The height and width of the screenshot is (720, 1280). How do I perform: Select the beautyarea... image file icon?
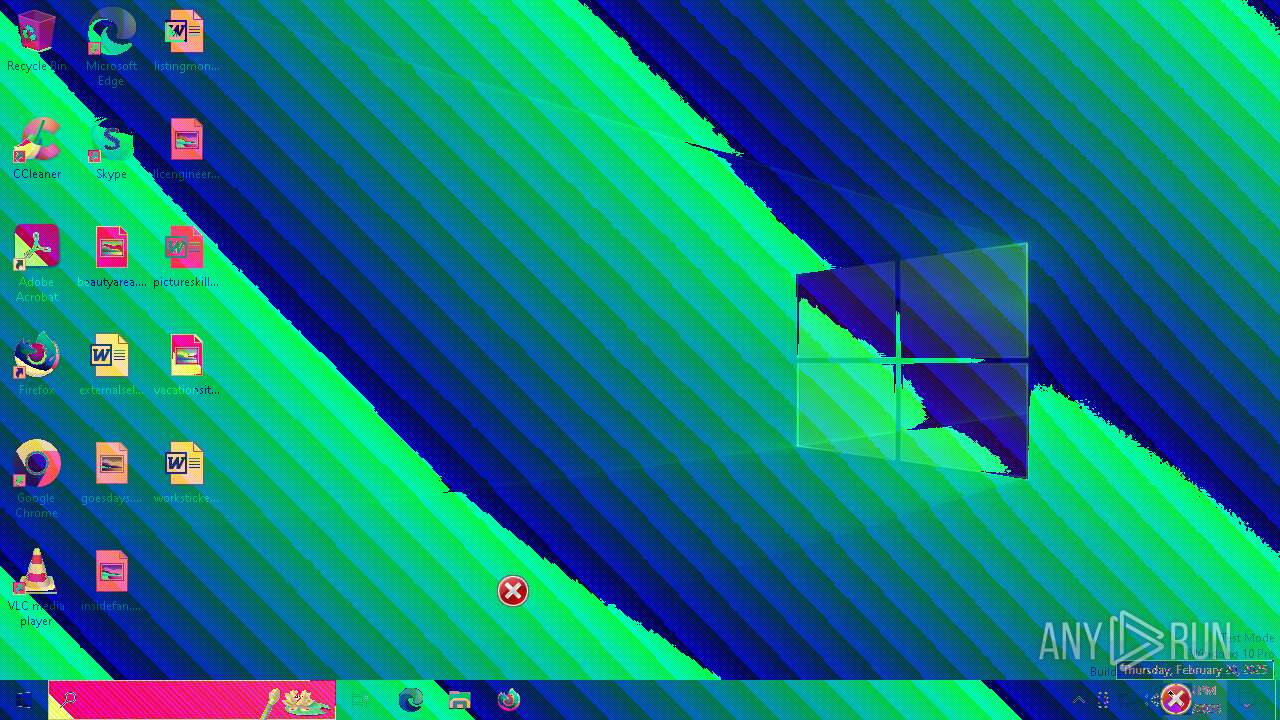click(x=111, y=256)
